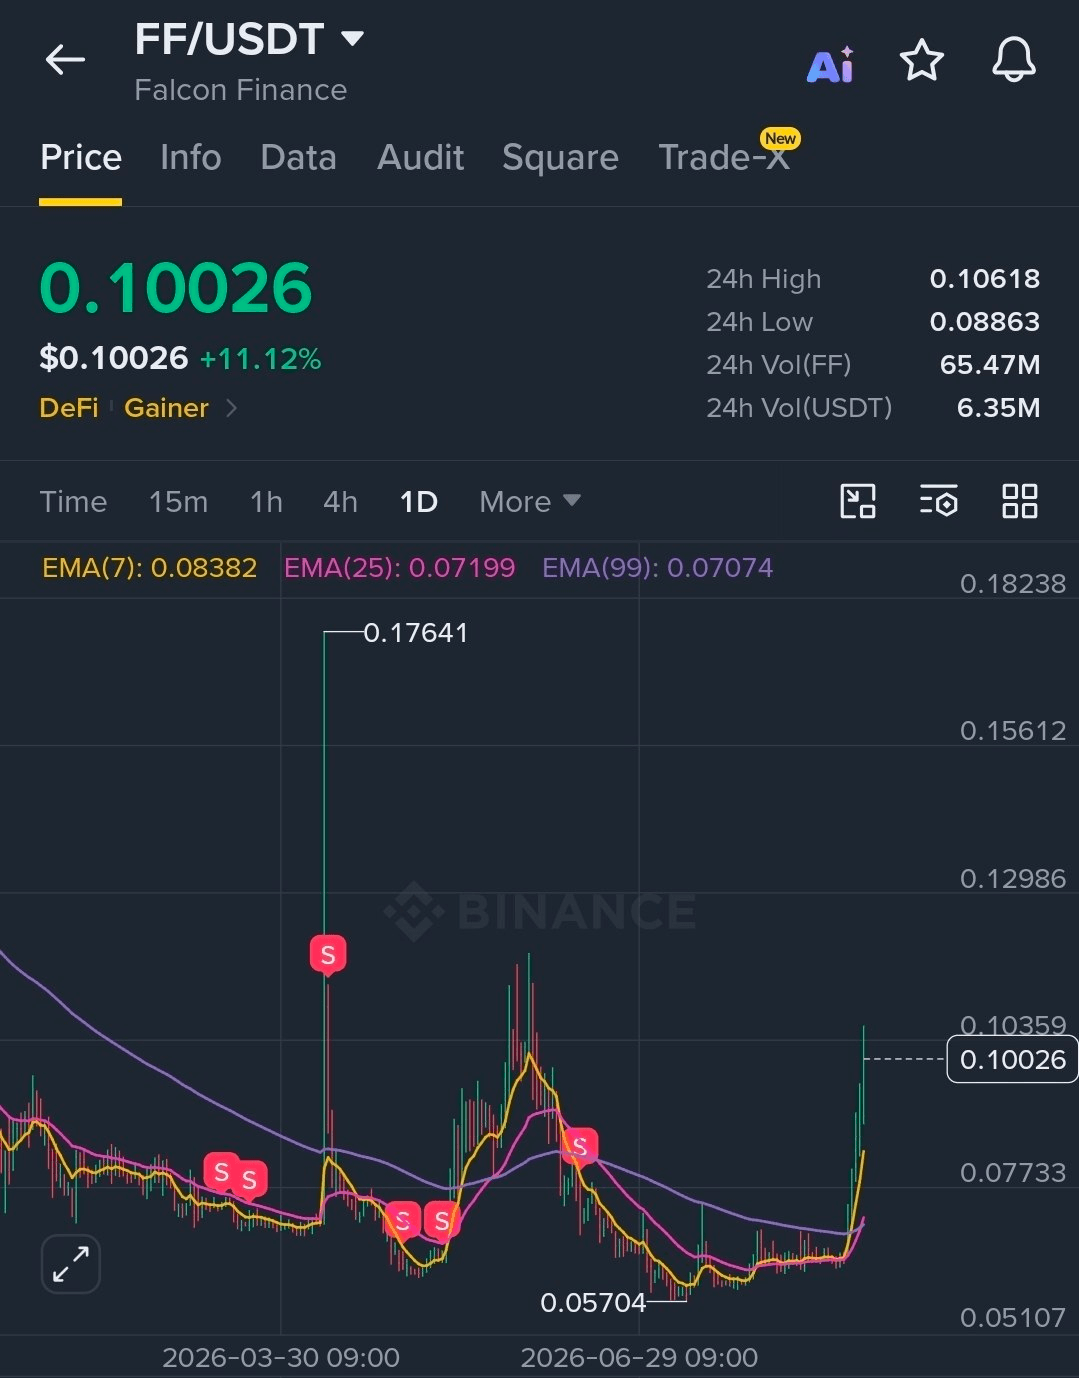Open the Audit tab

(420, 158)
